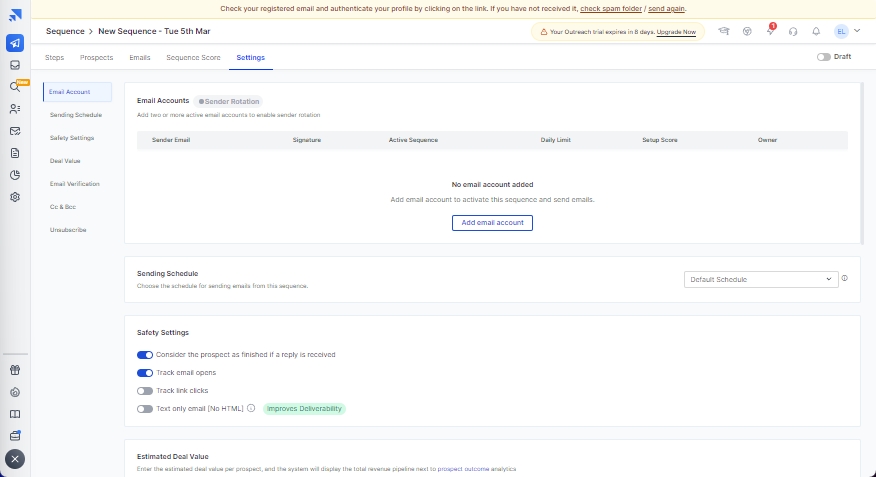Open the pie chart reports icon
The height and width of the screenshot is (477, 876).
(15, 175)
